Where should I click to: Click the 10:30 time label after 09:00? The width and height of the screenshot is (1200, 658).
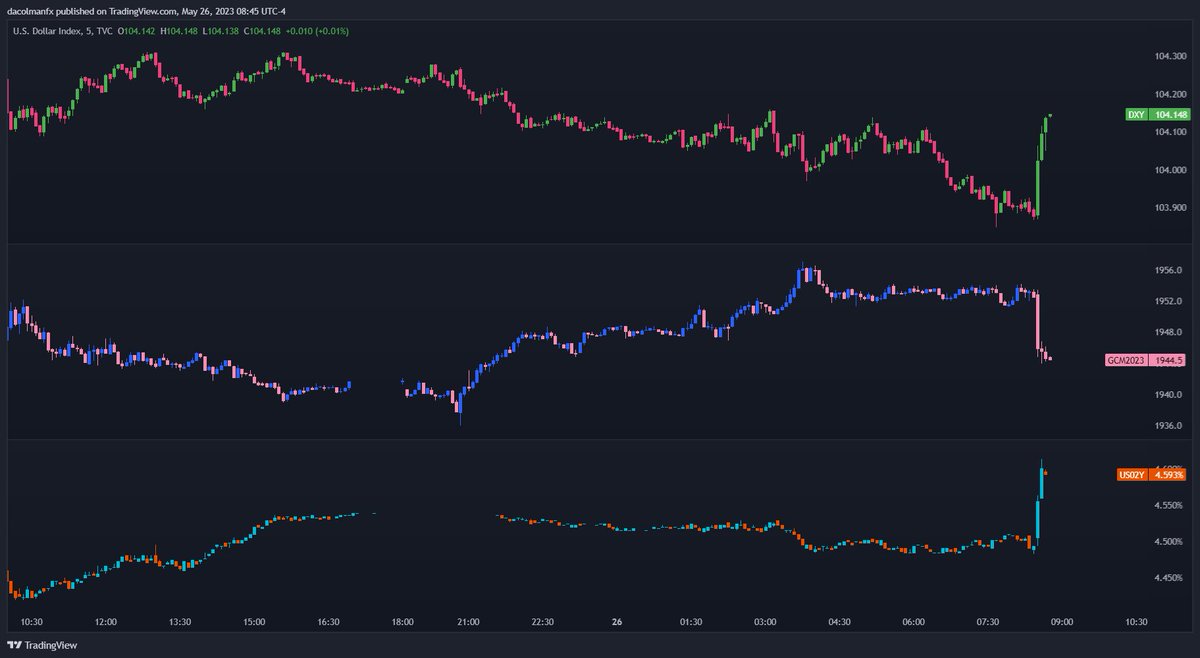[x=1135, y=621]
